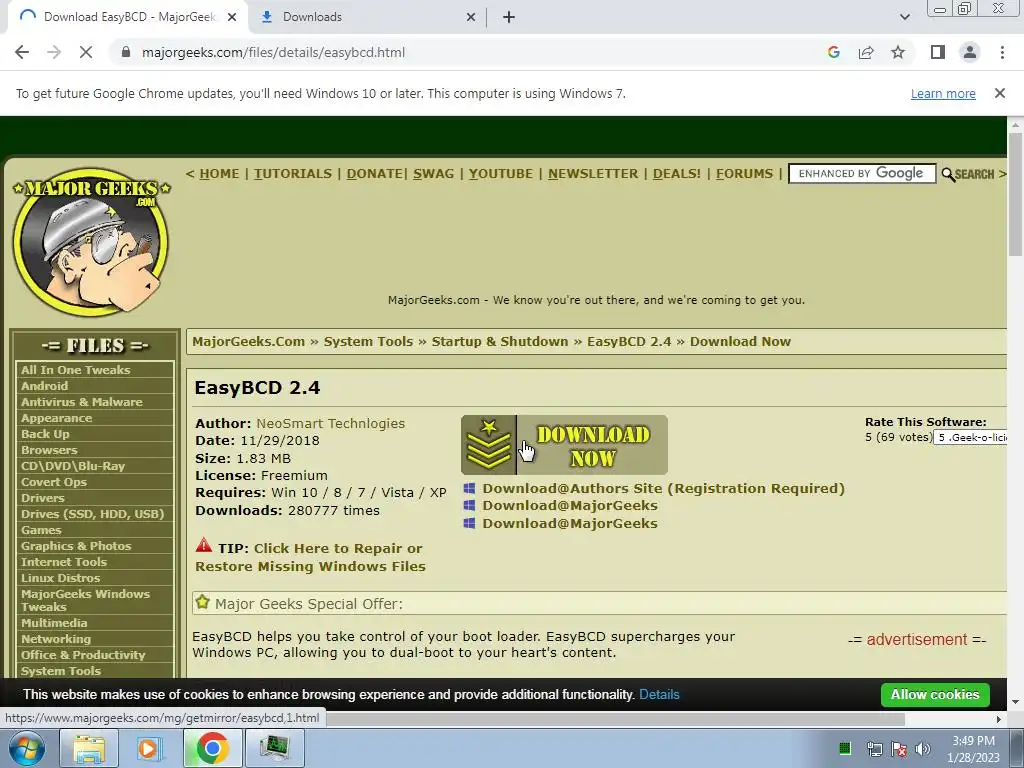The image size is (1024, 768).
Task: Click the Google enhanced search field
Action: pyautogui.click(x=862, y=174)
